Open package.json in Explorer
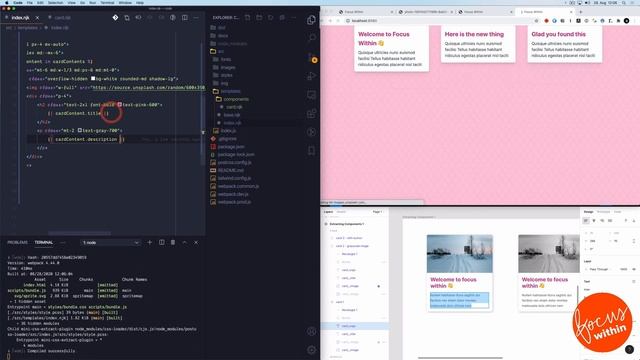This screenshot has height=360, width=640. click(231, 147)
